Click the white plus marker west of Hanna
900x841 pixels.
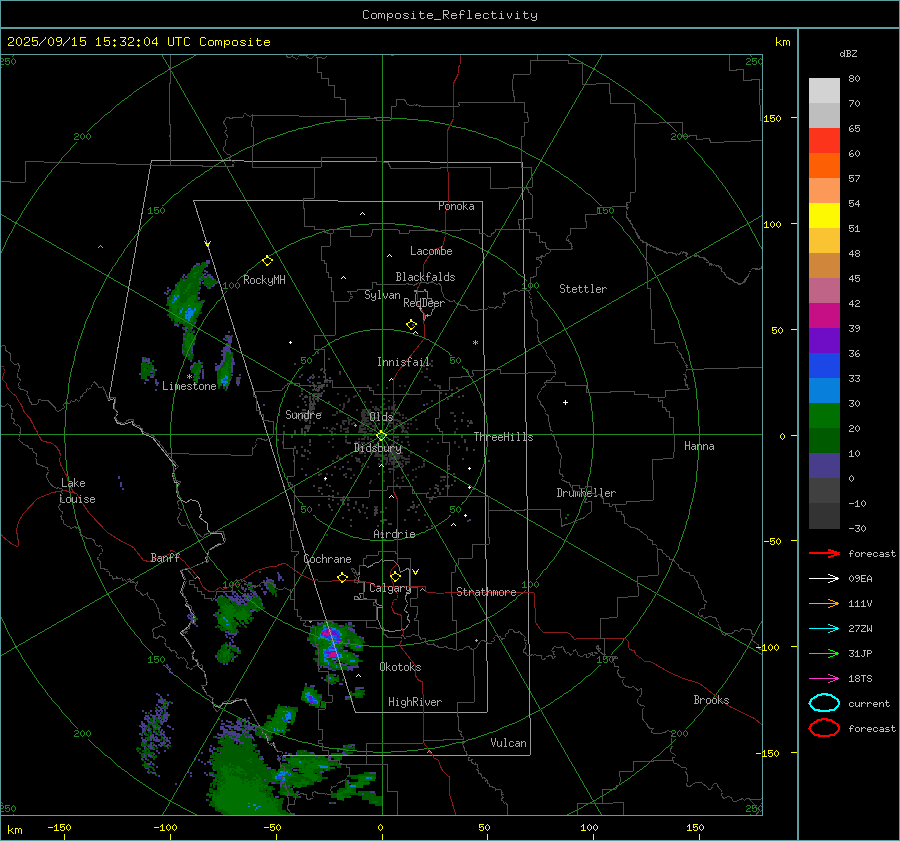pyautogui.click(x=565, y=402)
